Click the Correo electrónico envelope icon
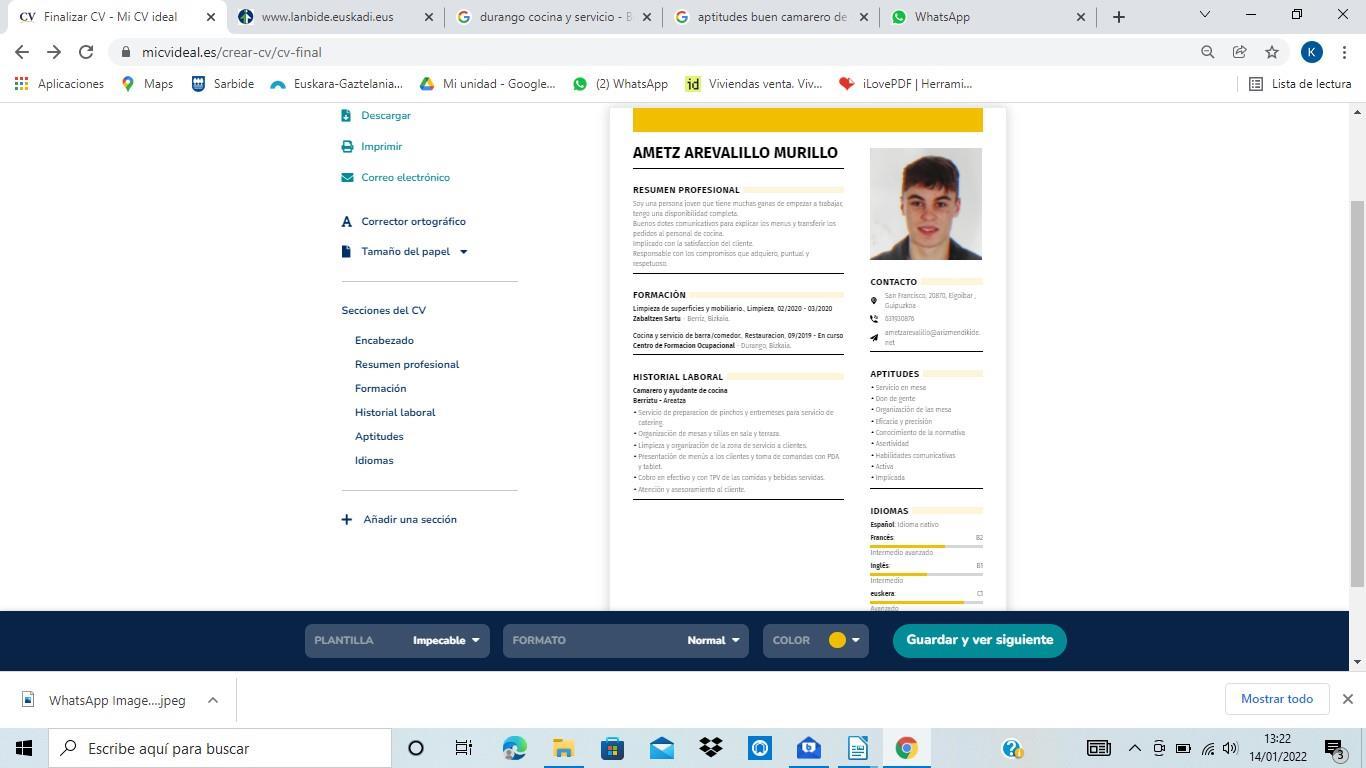 [x=347, y=178]
